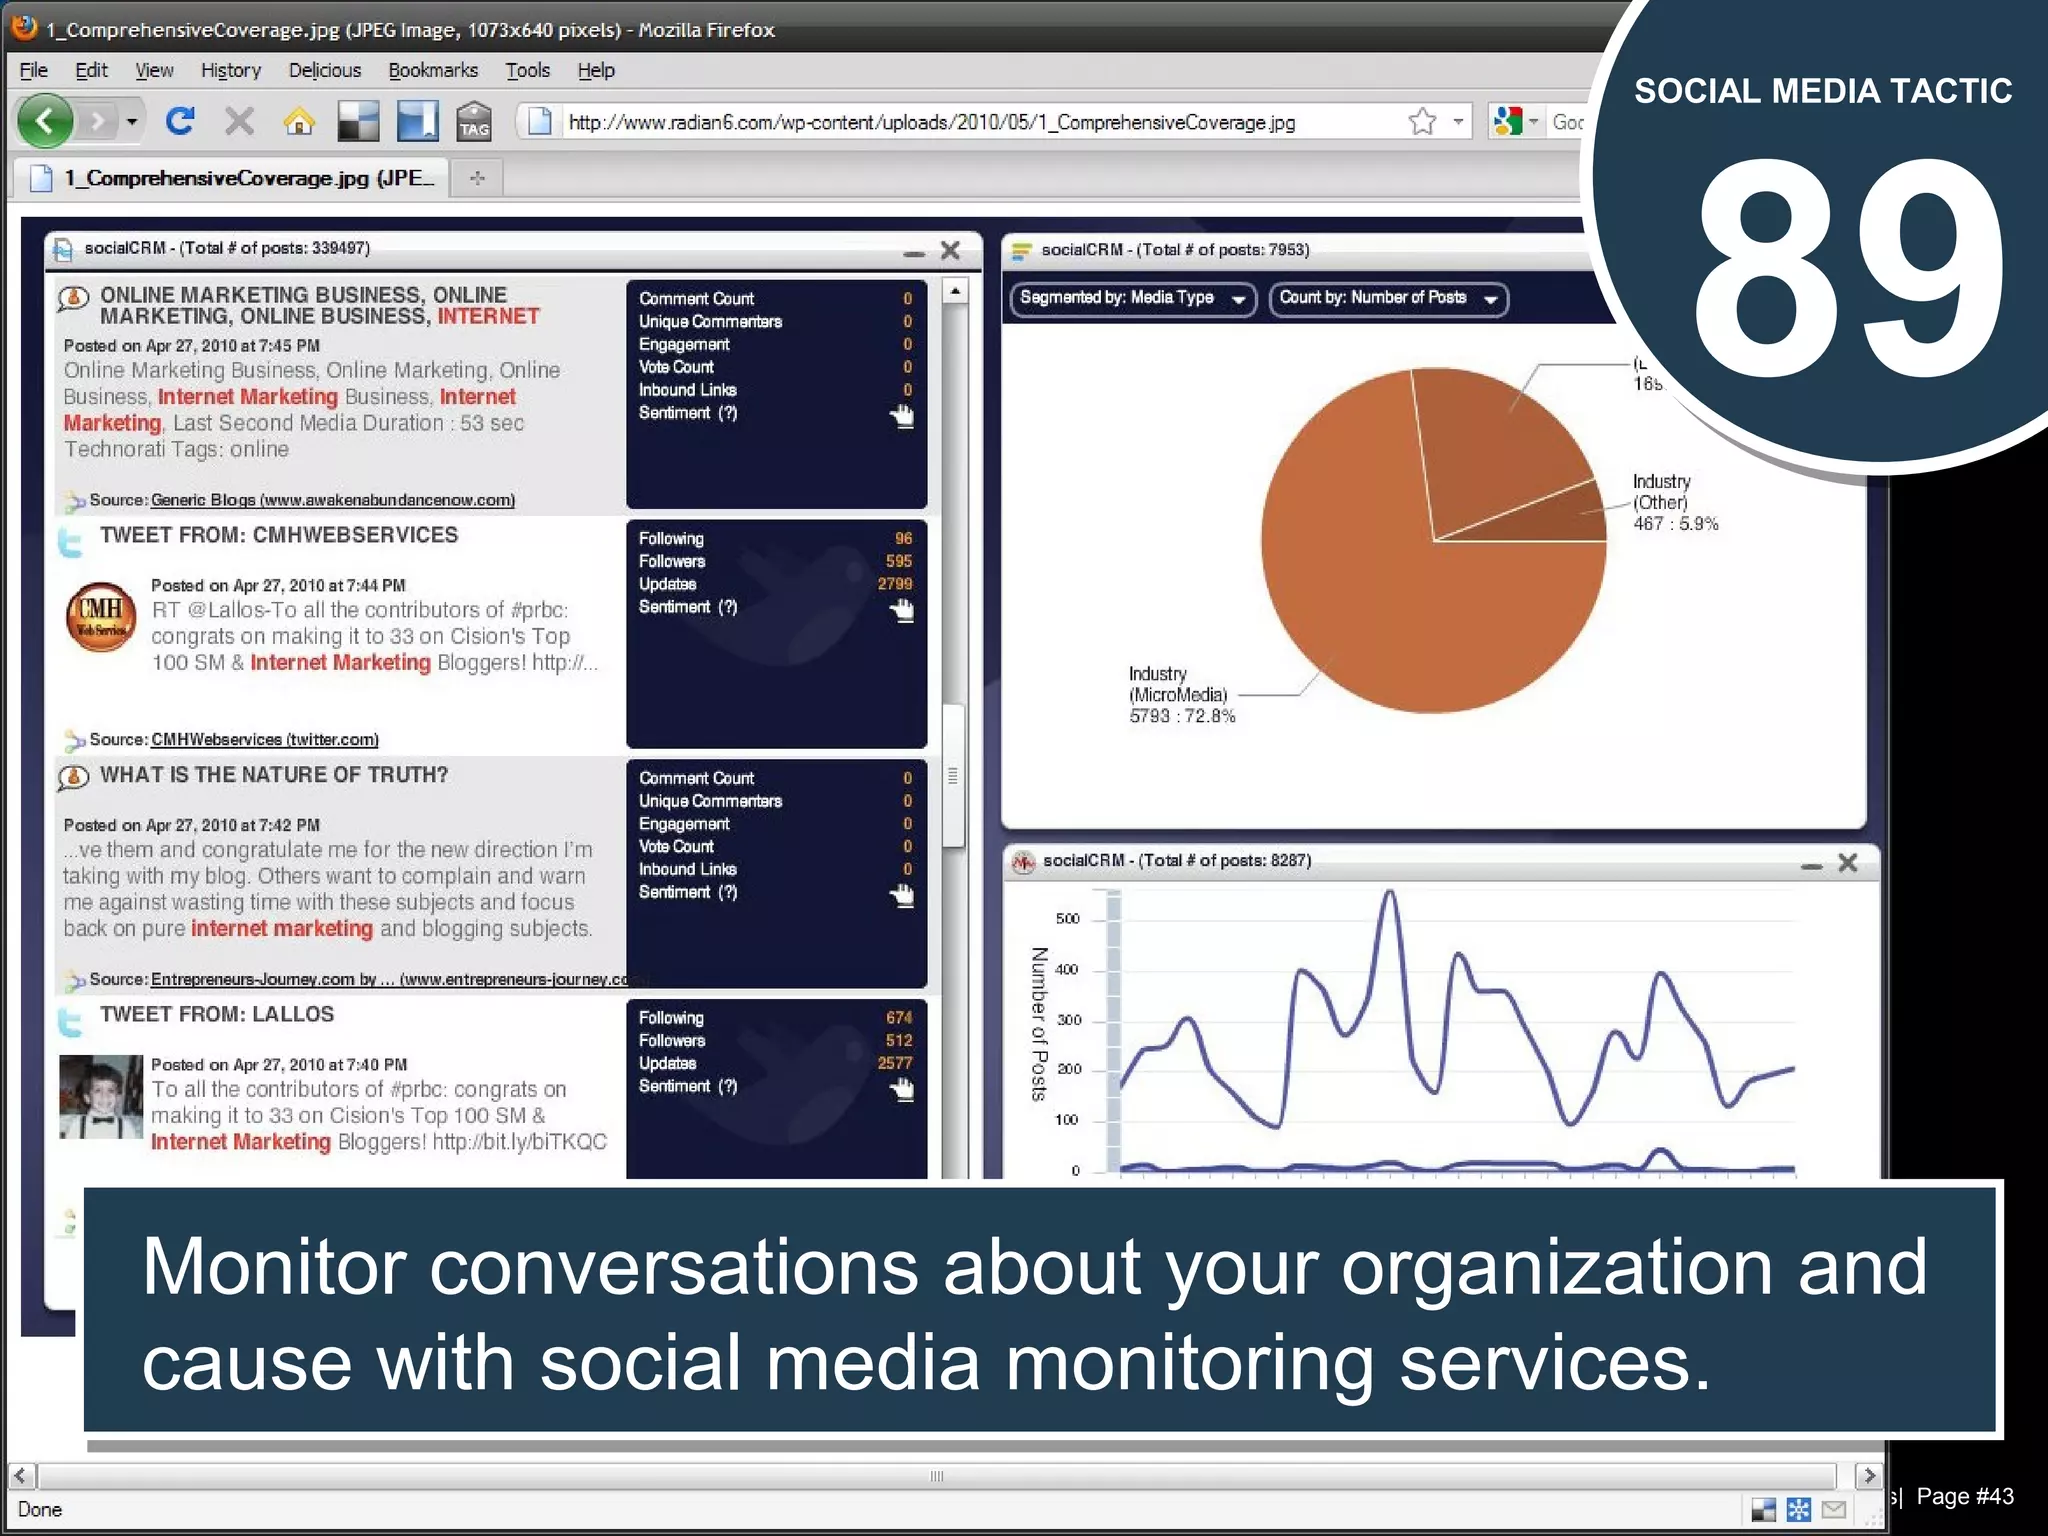Click the Twitter bird icon for CMHWEBSERVICES tweet
Viewport: 2048px width, 1536px height.
(x=70, y=541)
